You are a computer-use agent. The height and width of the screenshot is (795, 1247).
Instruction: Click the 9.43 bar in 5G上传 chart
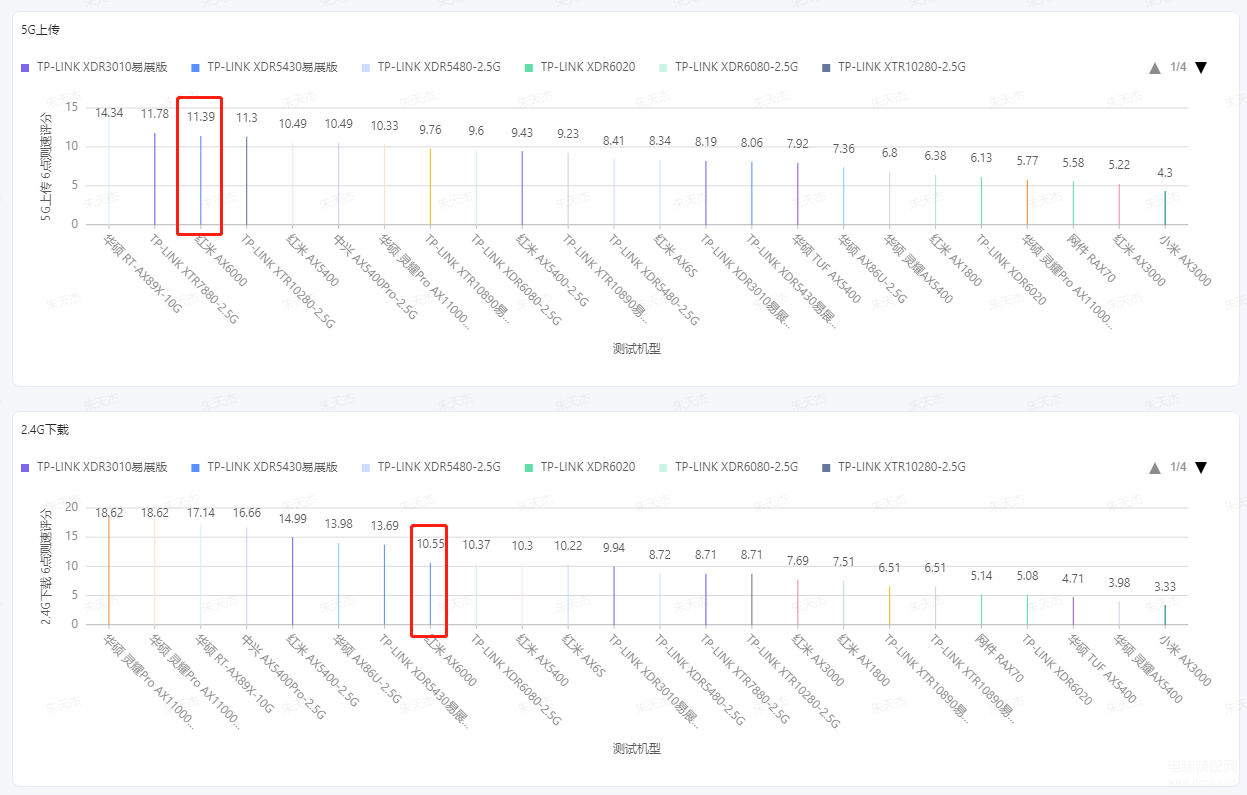(522, 187)
